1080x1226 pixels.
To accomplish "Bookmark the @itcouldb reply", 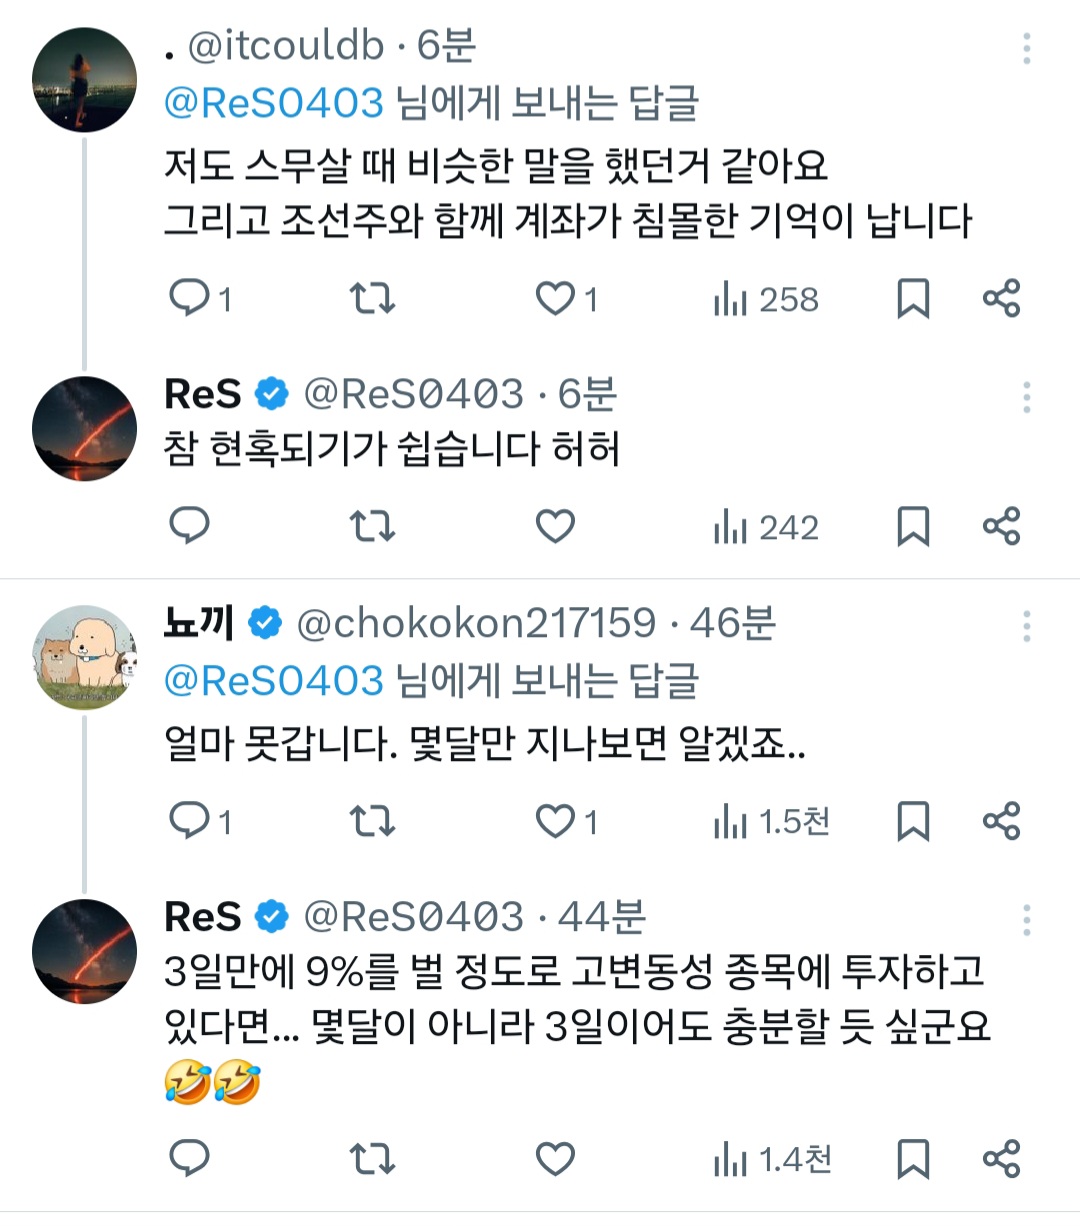I will [x=913, y=298].
